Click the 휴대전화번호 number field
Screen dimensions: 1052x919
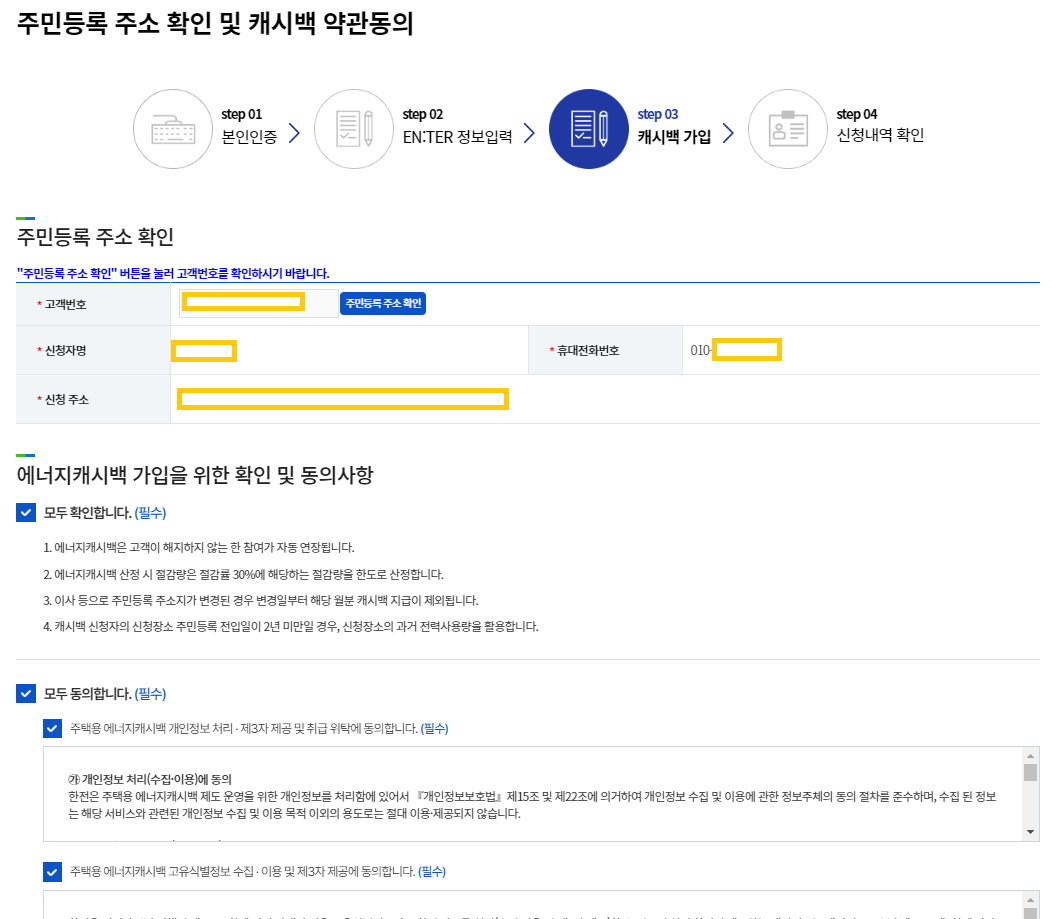coord(748,350)
